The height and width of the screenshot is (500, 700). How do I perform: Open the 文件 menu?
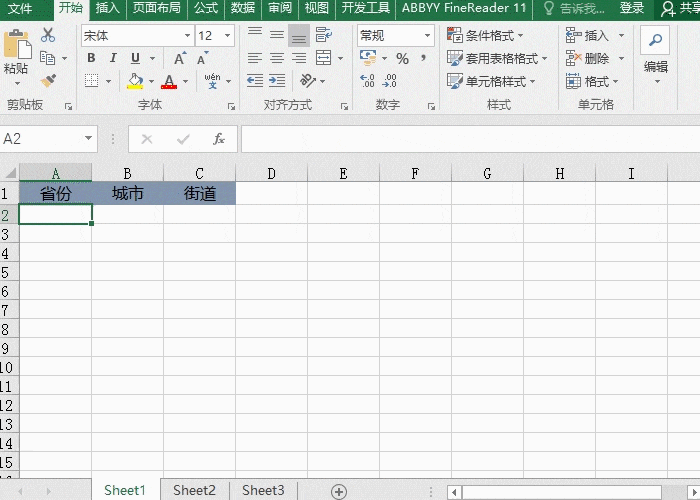[20, 8]
